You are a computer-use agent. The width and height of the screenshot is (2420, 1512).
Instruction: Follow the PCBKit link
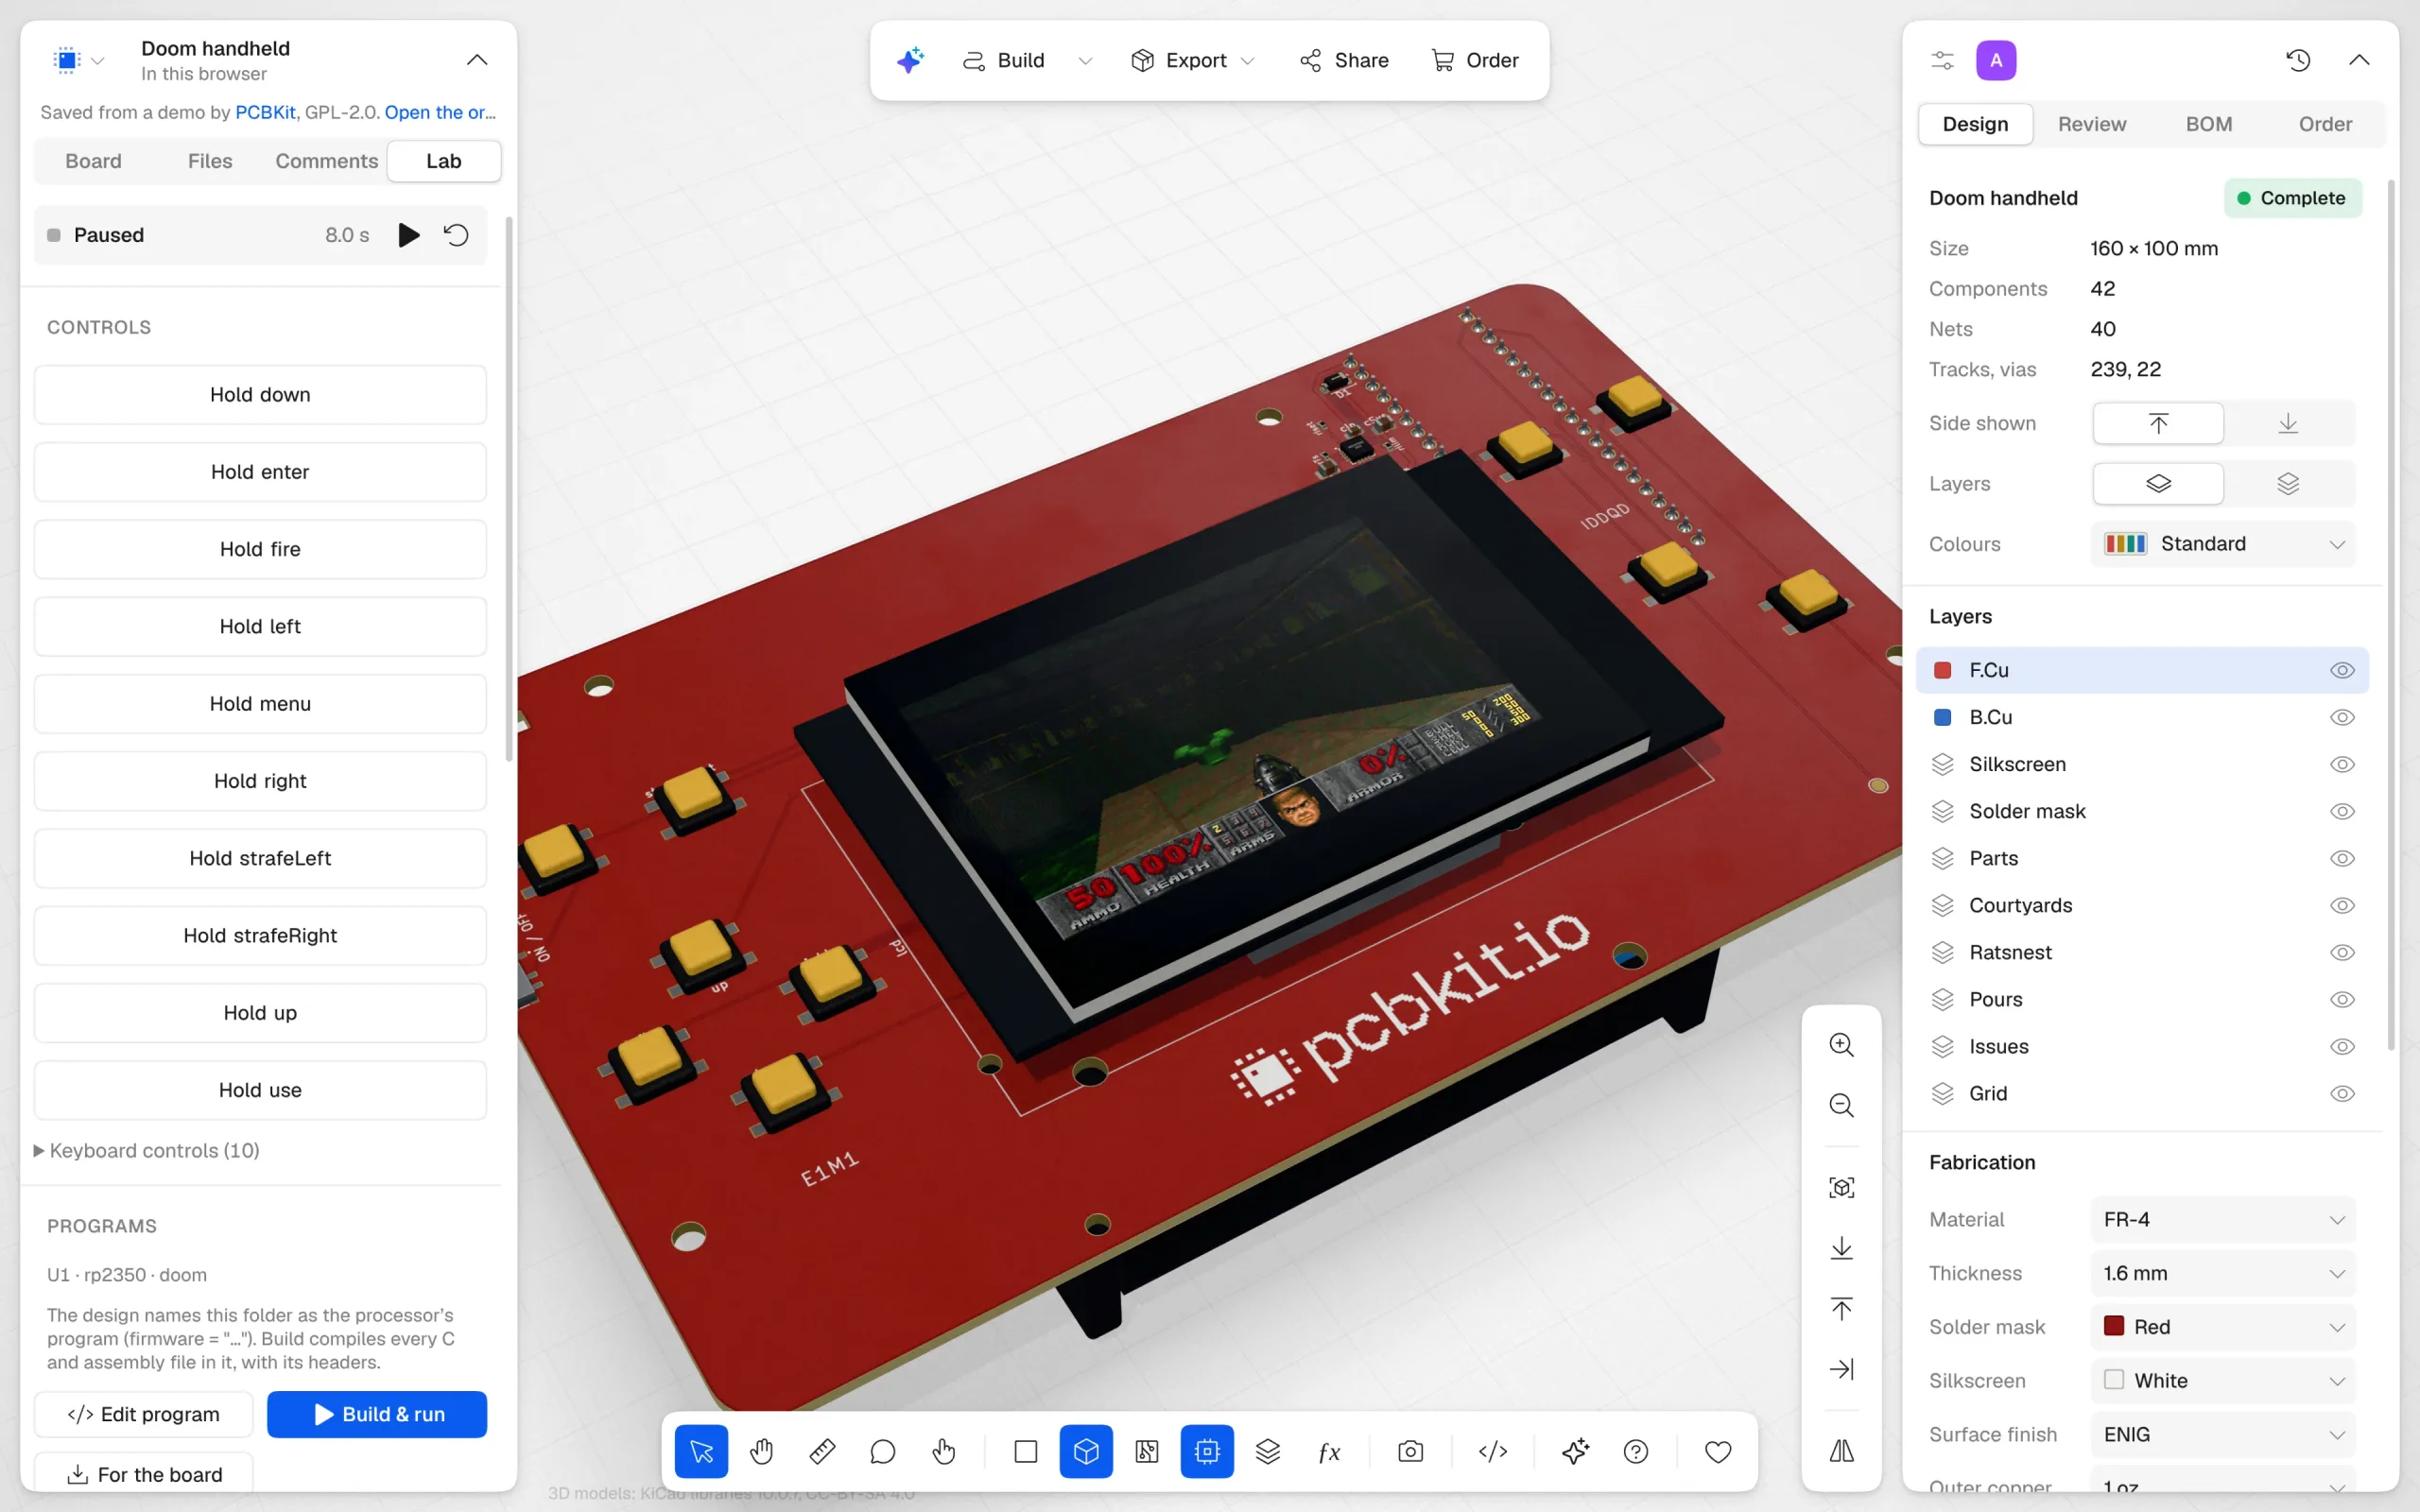pyautogui.click(x=265, y=112)
